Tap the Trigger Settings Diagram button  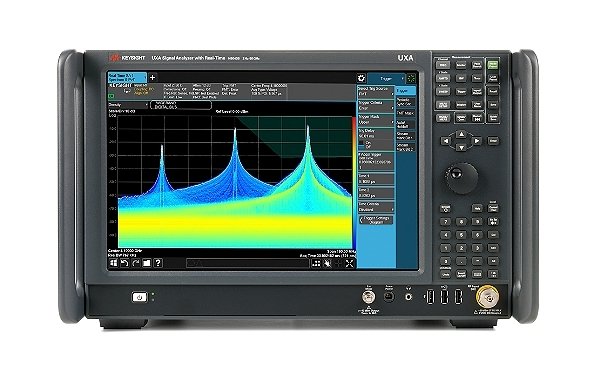376,220
